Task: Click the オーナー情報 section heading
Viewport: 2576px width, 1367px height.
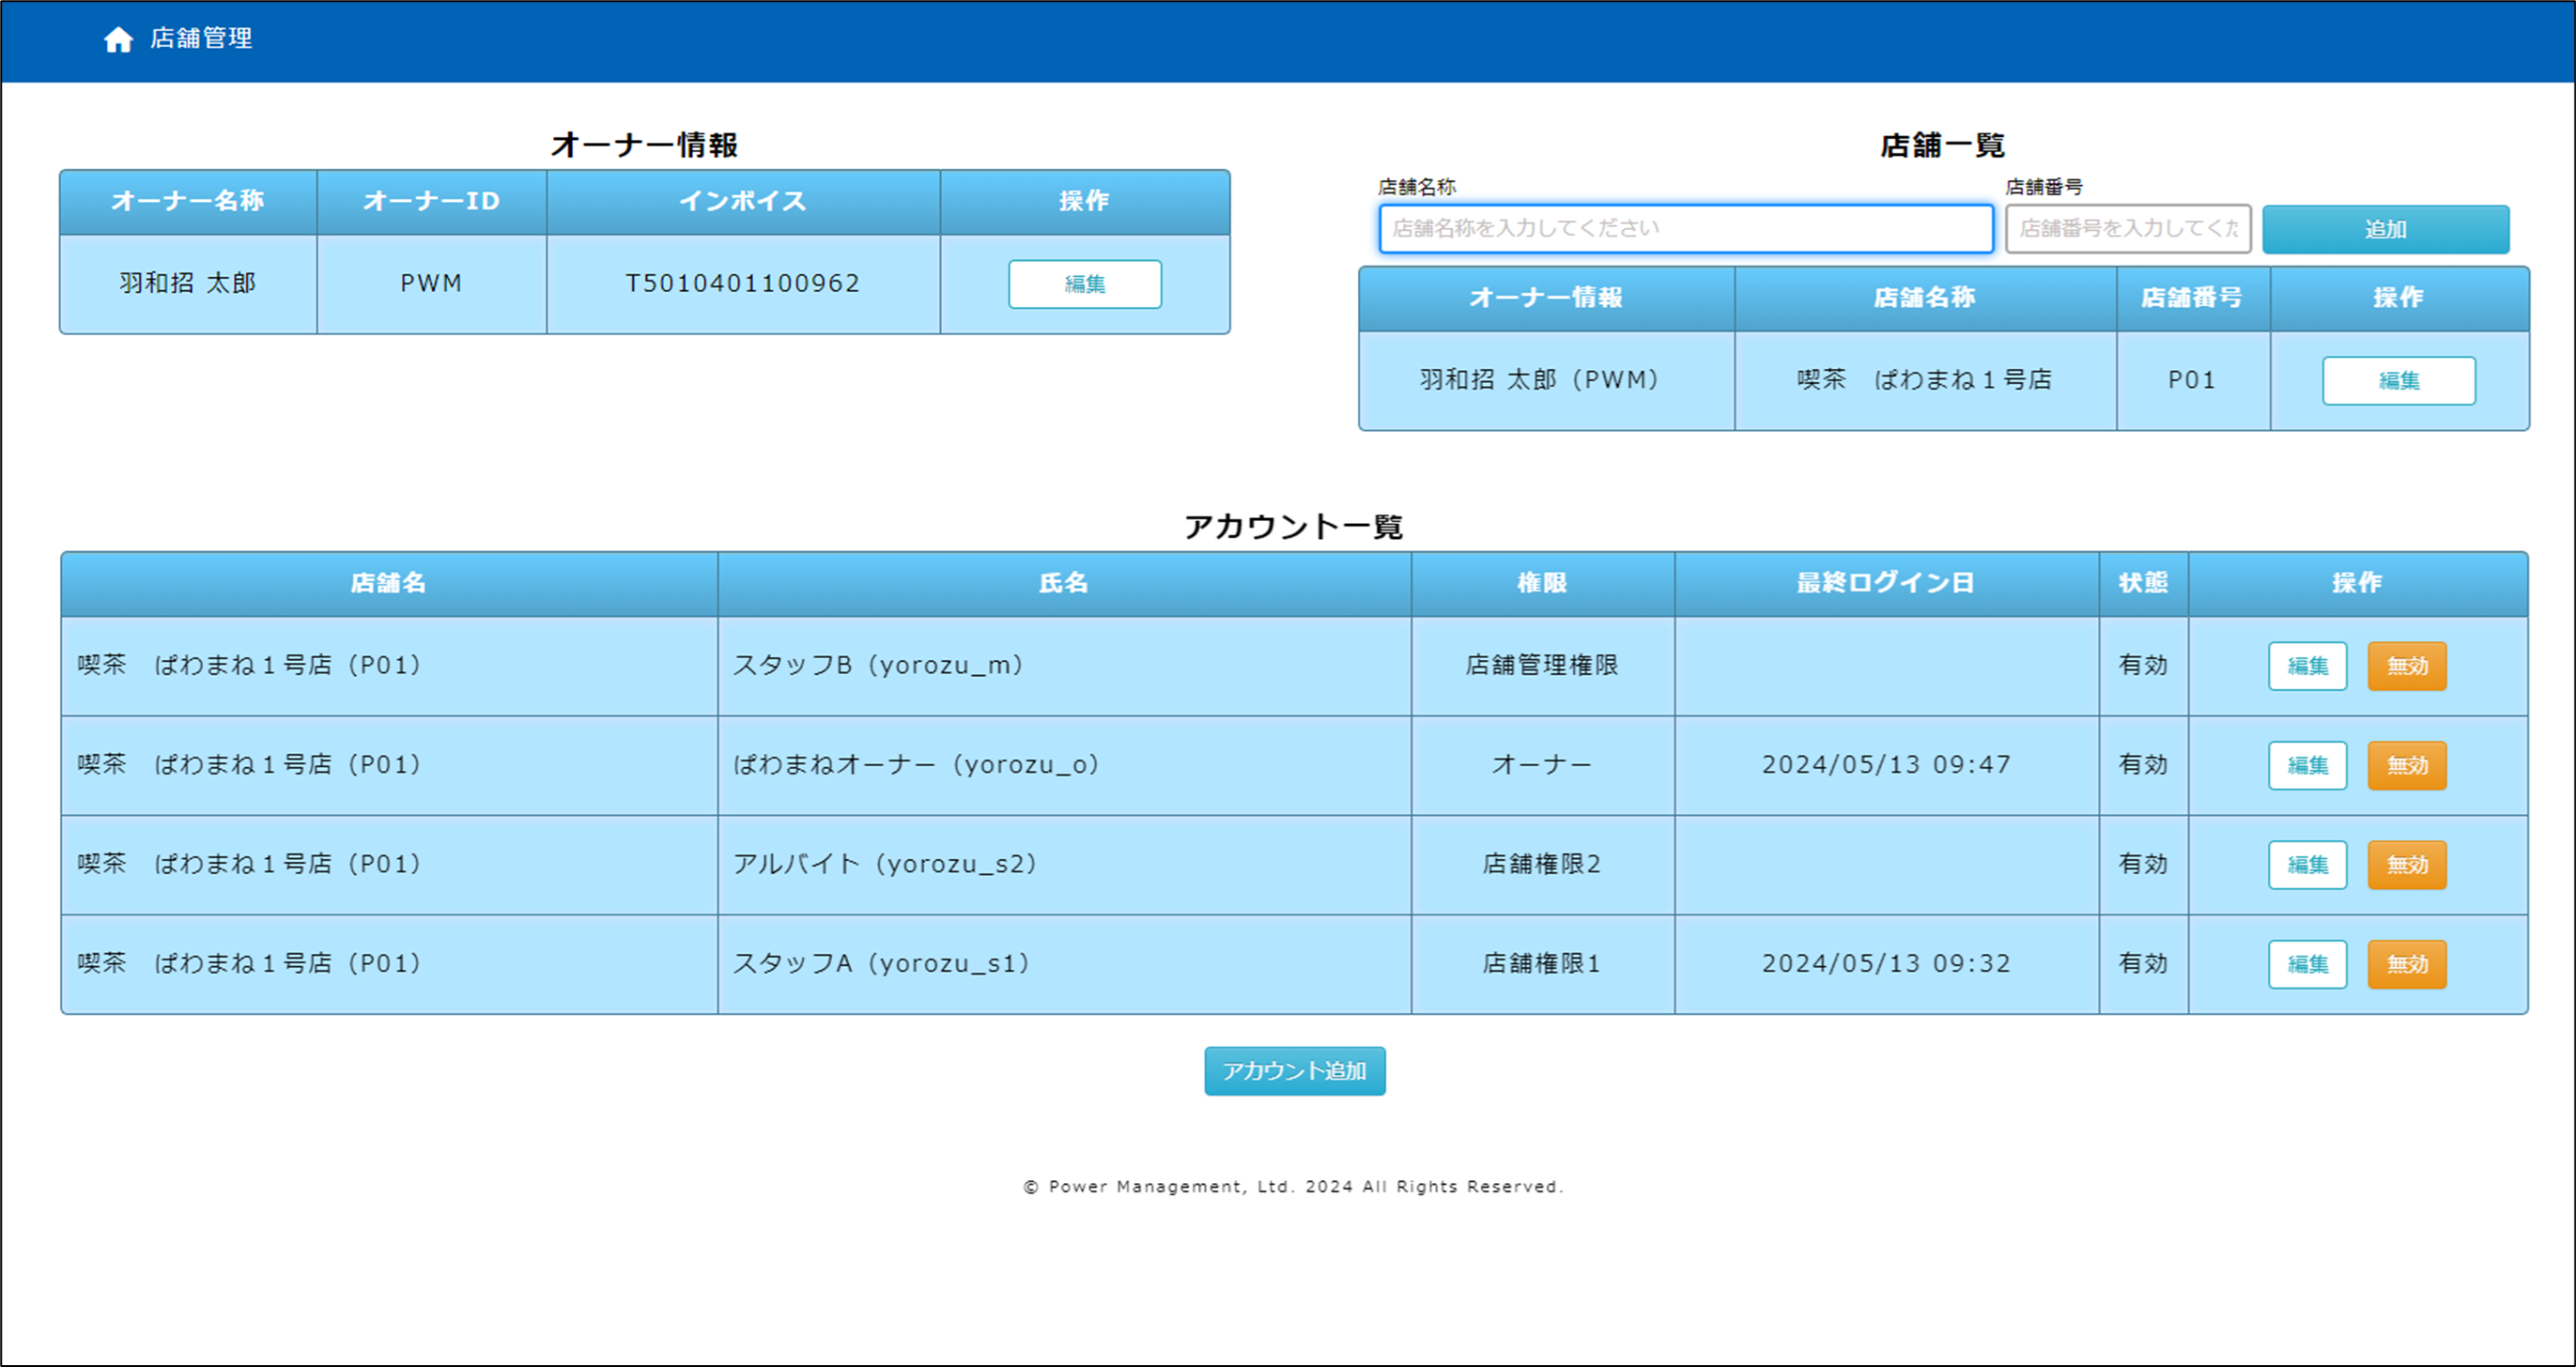Action: (644, 146)
